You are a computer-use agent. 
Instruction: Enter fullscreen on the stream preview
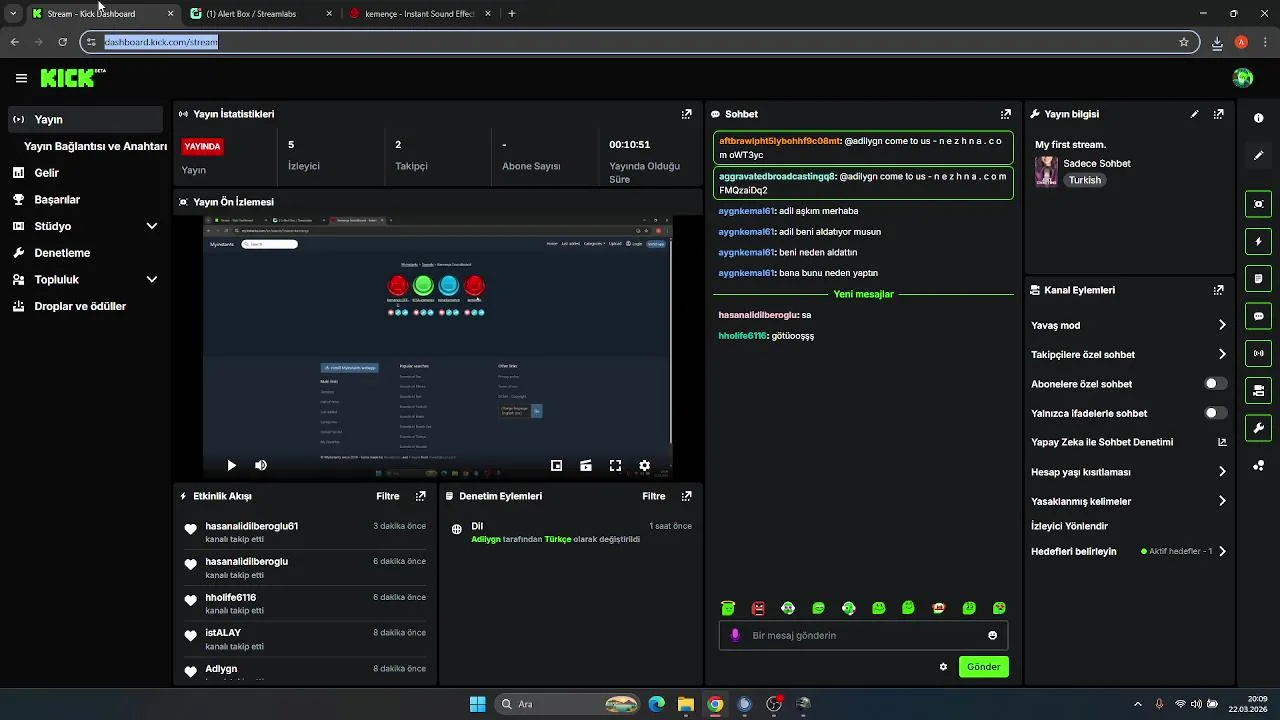(615, 465)
